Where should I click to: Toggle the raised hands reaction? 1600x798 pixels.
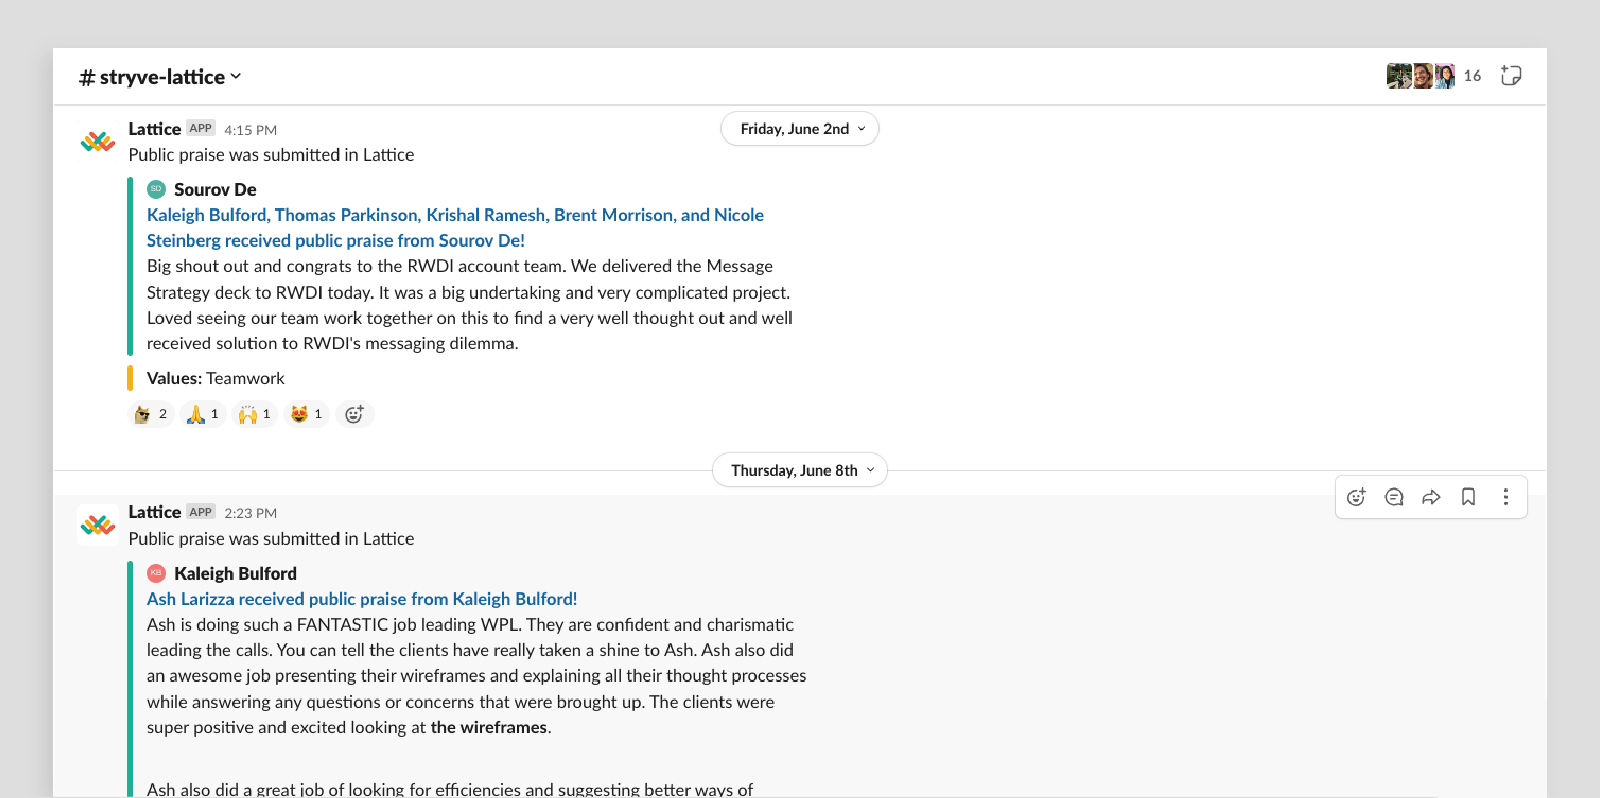click(255, 414)
